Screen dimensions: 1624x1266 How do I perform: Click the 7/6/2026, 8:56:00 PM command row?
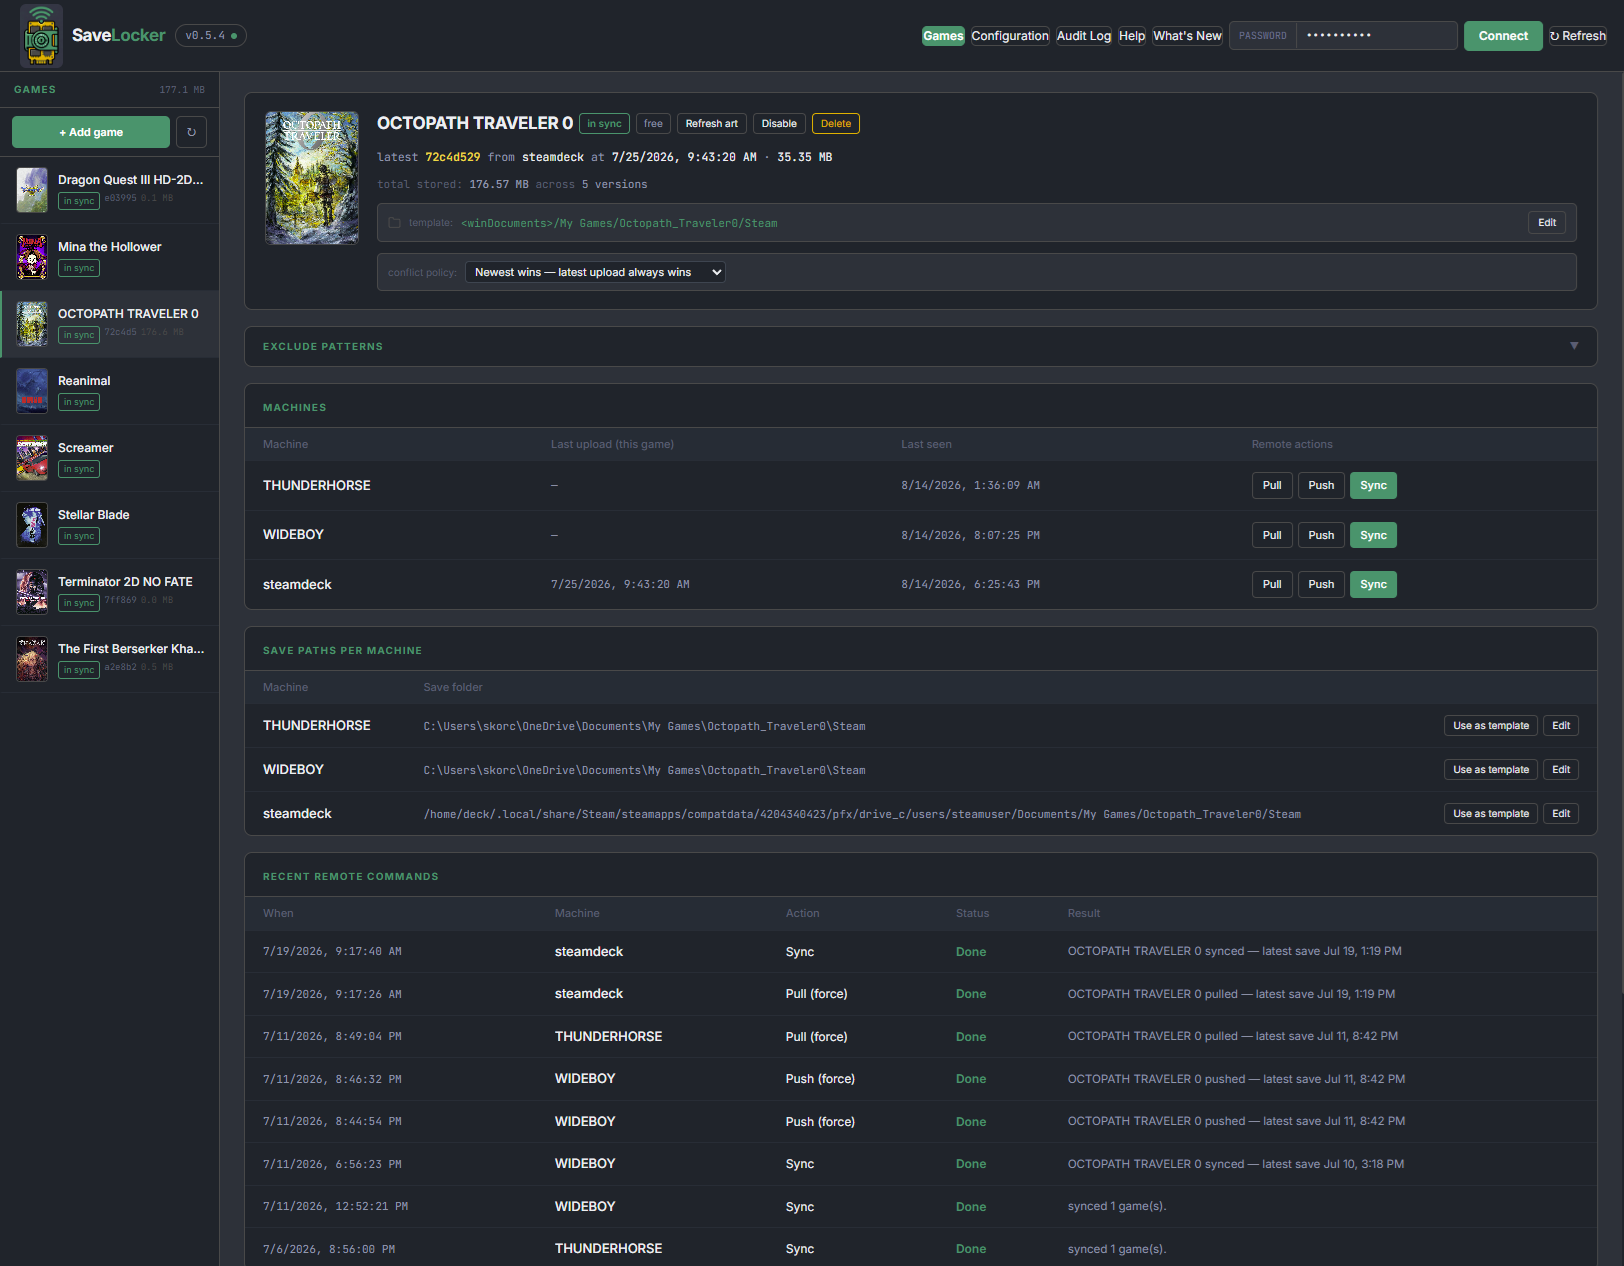[920, 1249]
